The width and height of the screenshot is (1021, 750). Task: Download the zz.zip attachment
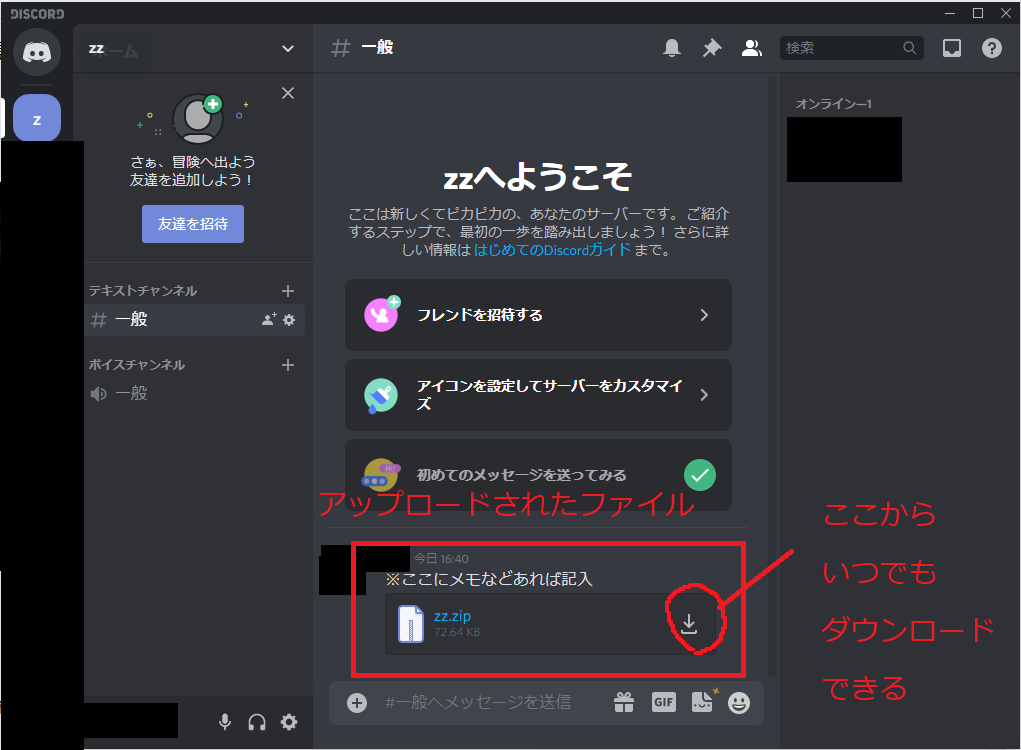pyautogui.click(x=689, y=624)
